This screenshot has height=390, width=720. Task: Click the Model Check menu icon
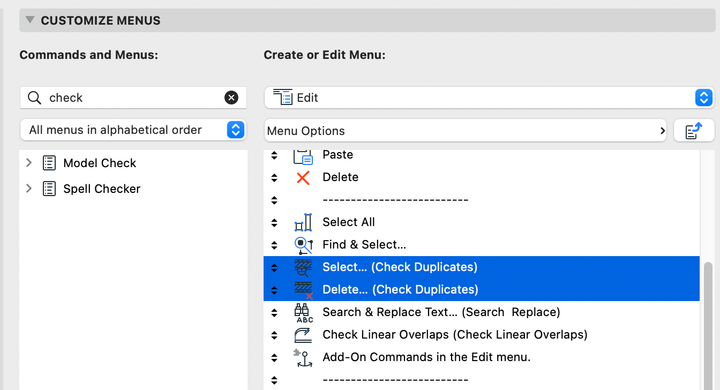49,163
